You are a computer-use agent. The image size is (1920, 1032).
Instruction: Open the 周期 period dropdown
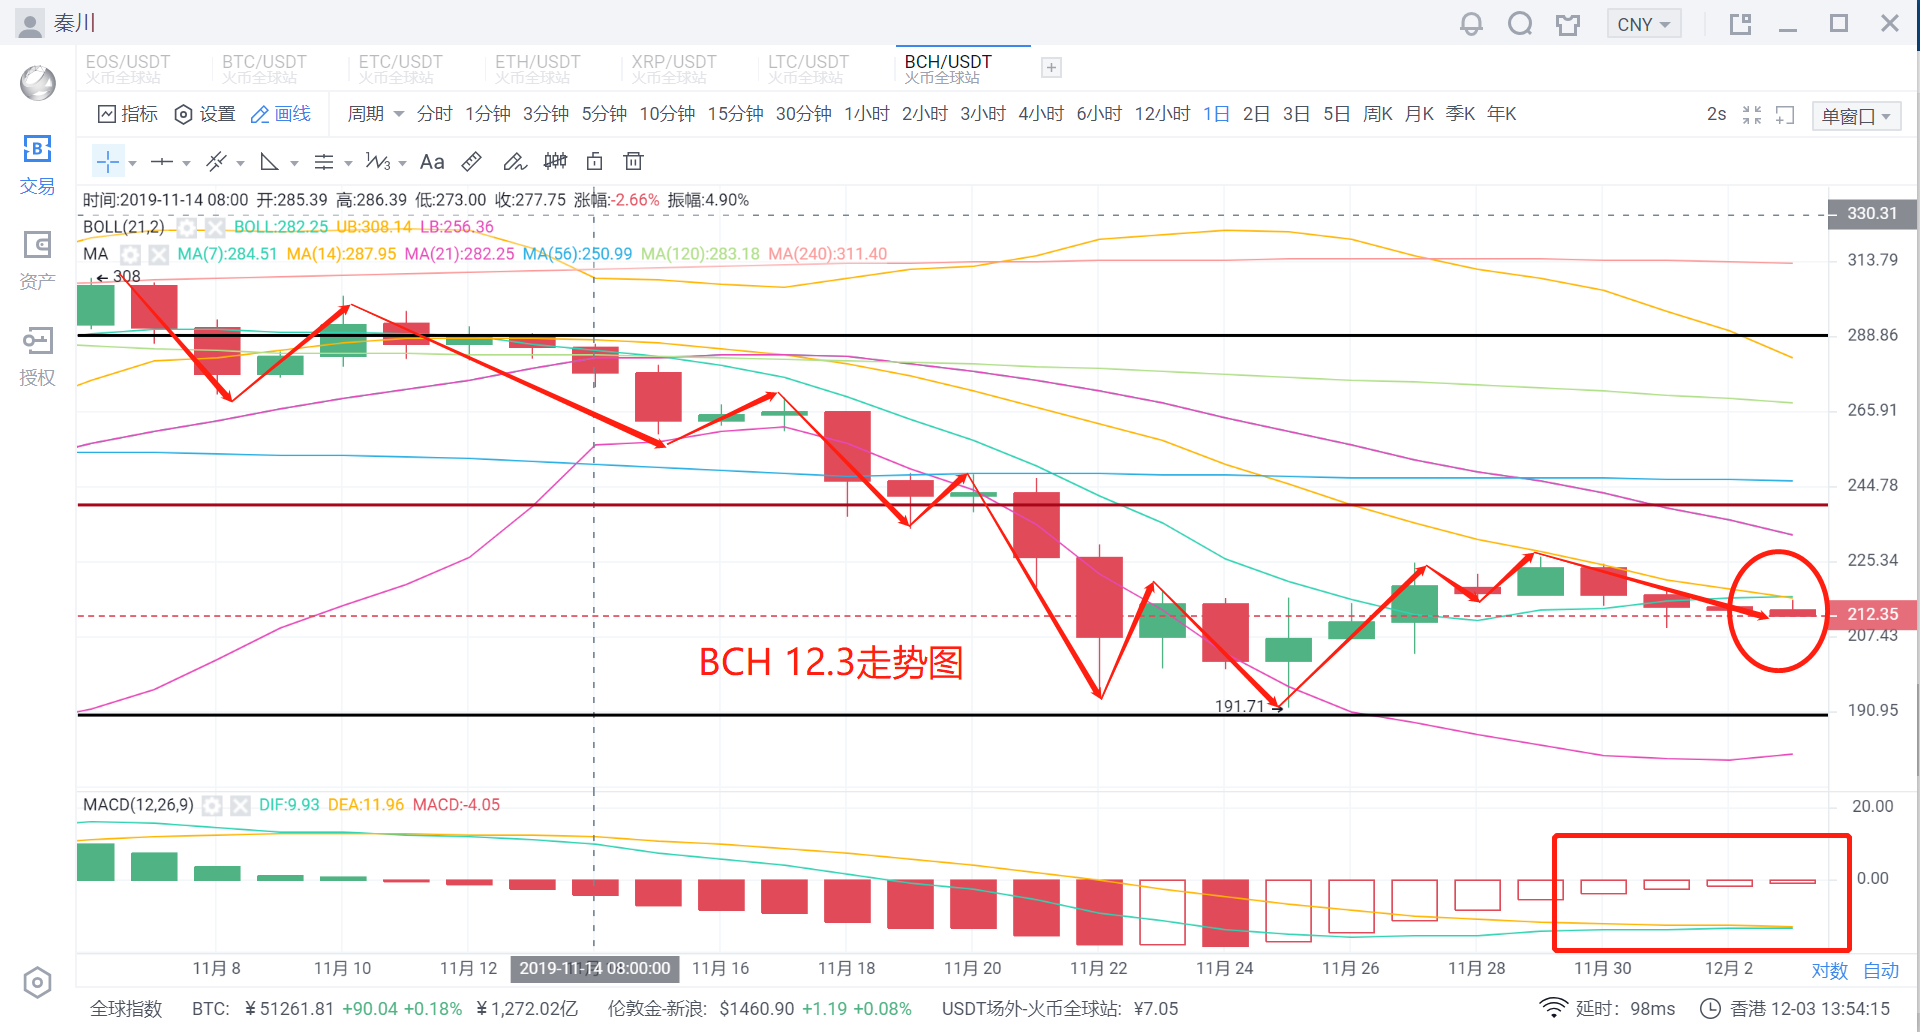(x=375, y=114)
